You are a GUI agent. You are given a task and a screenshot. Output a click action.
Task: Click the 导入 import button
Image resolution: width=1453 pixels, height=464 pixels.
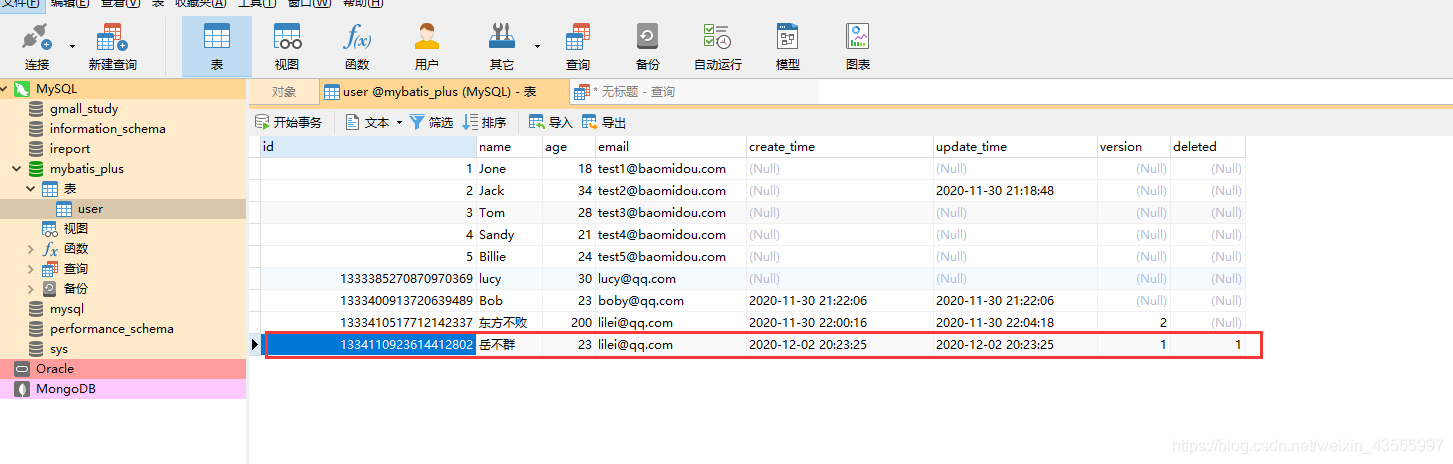(x=550, y=122)
